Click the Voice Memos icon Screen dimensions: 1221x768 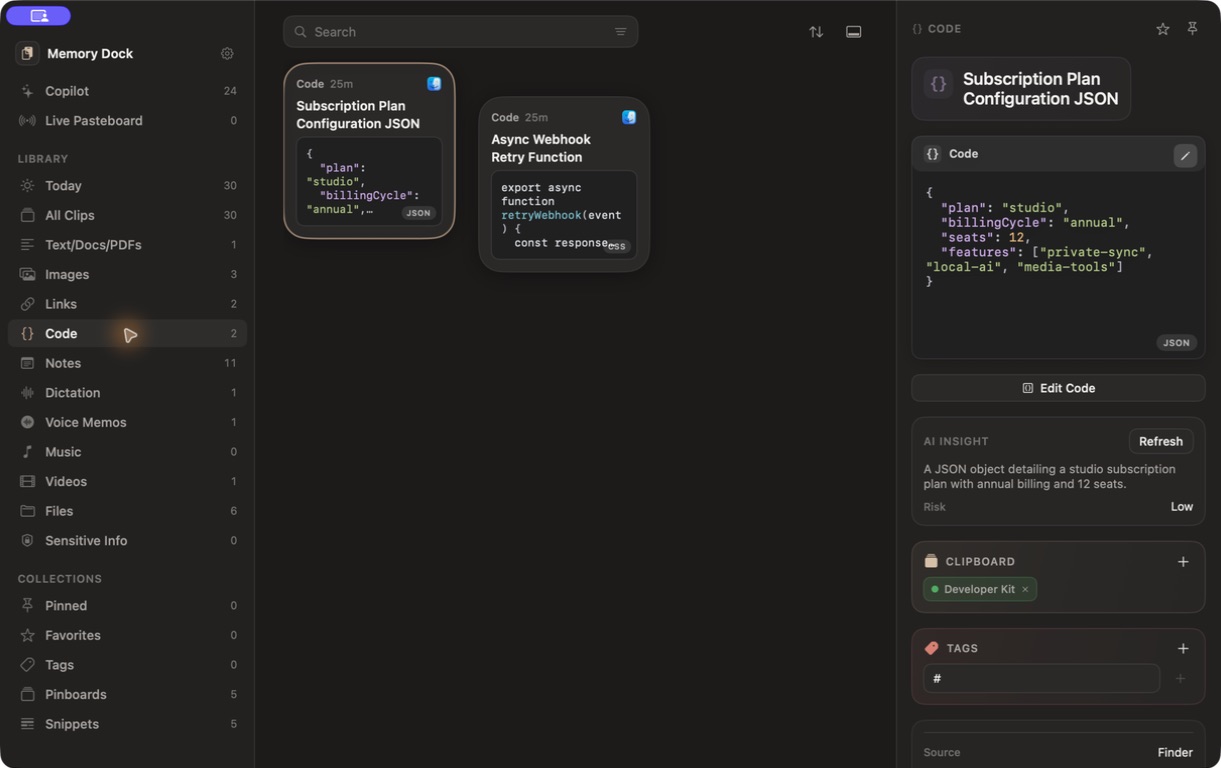coord(27,422)
